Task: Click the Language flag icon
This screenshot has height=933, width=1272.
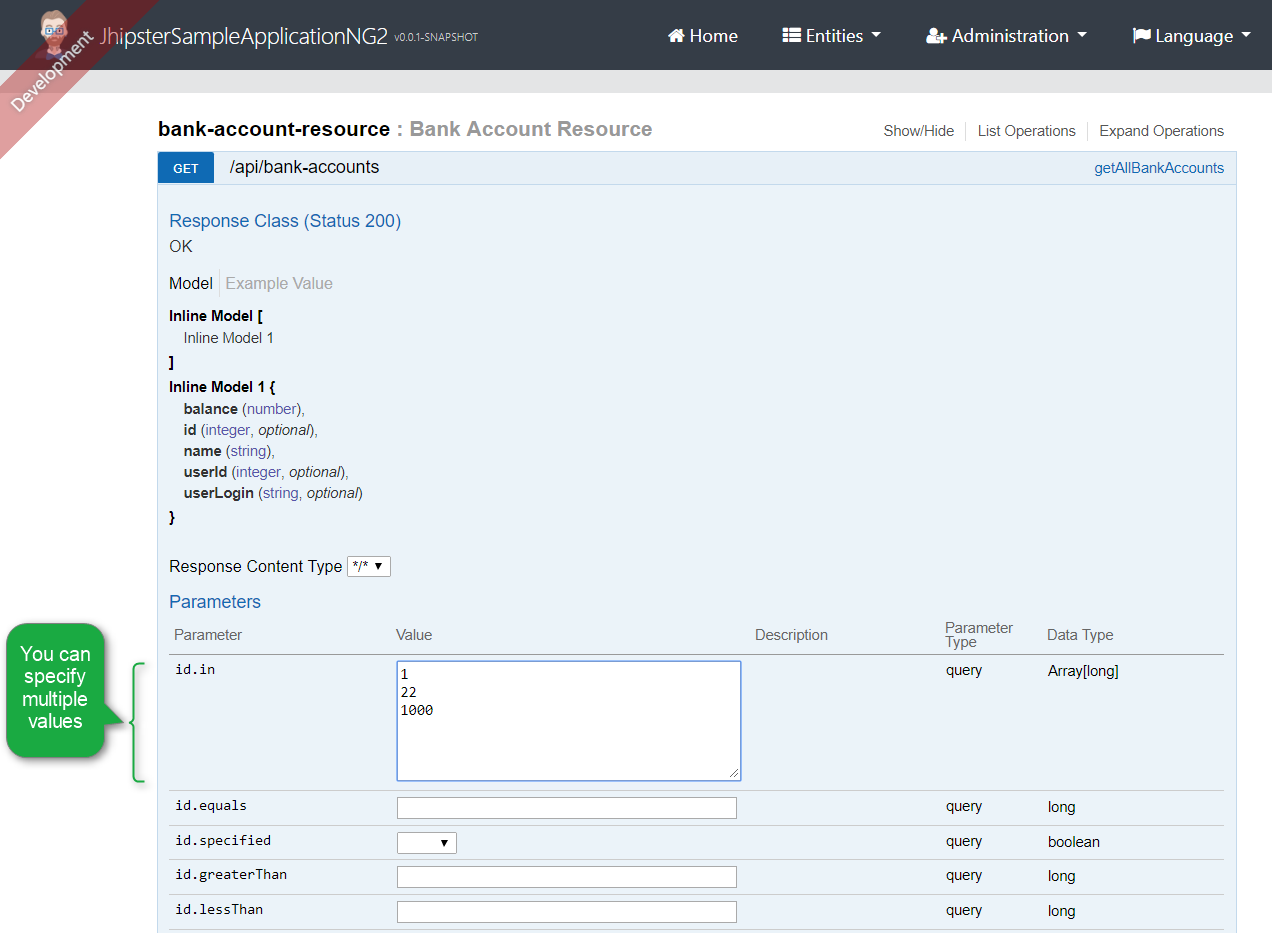Action: [1141, 36]
